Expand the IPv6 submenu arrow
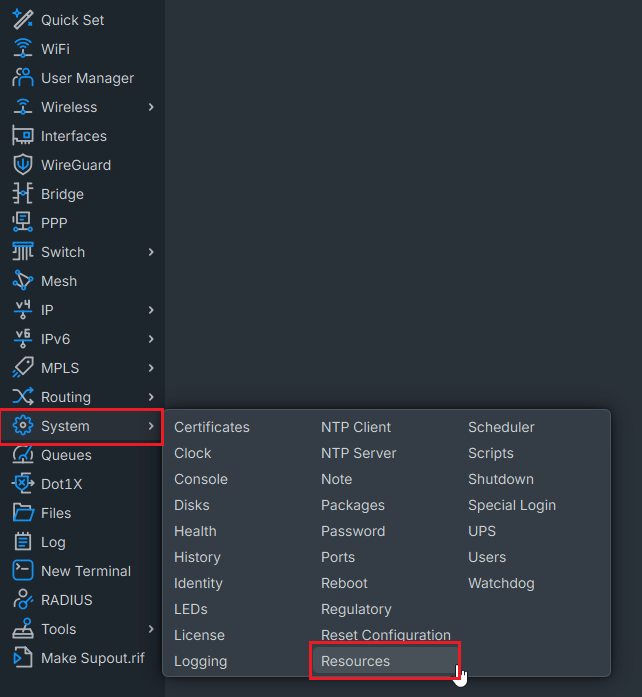Image resolution: width=642 pixels, height=697 pixels. pyautogui.click(x=151, y=339)
